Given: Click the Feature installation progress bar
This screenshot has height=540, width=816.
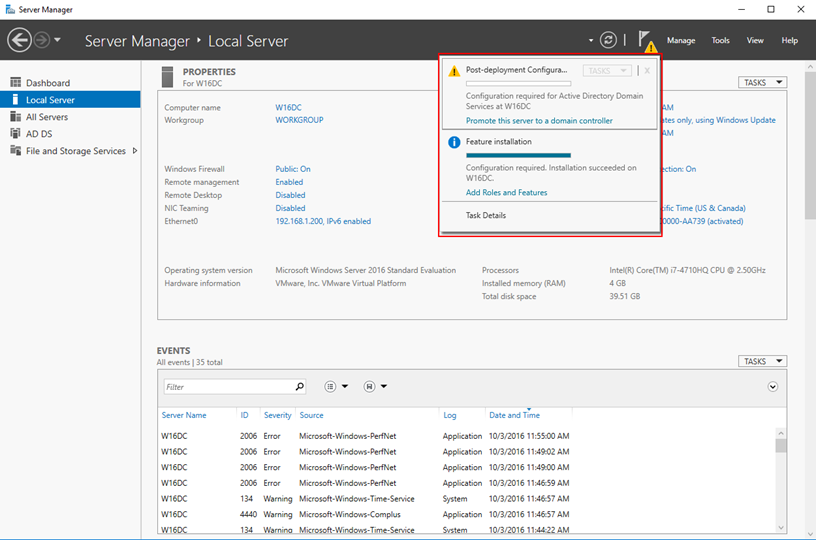Looking at the screenshot, I should pyautogui.click(x=518, y=155).
